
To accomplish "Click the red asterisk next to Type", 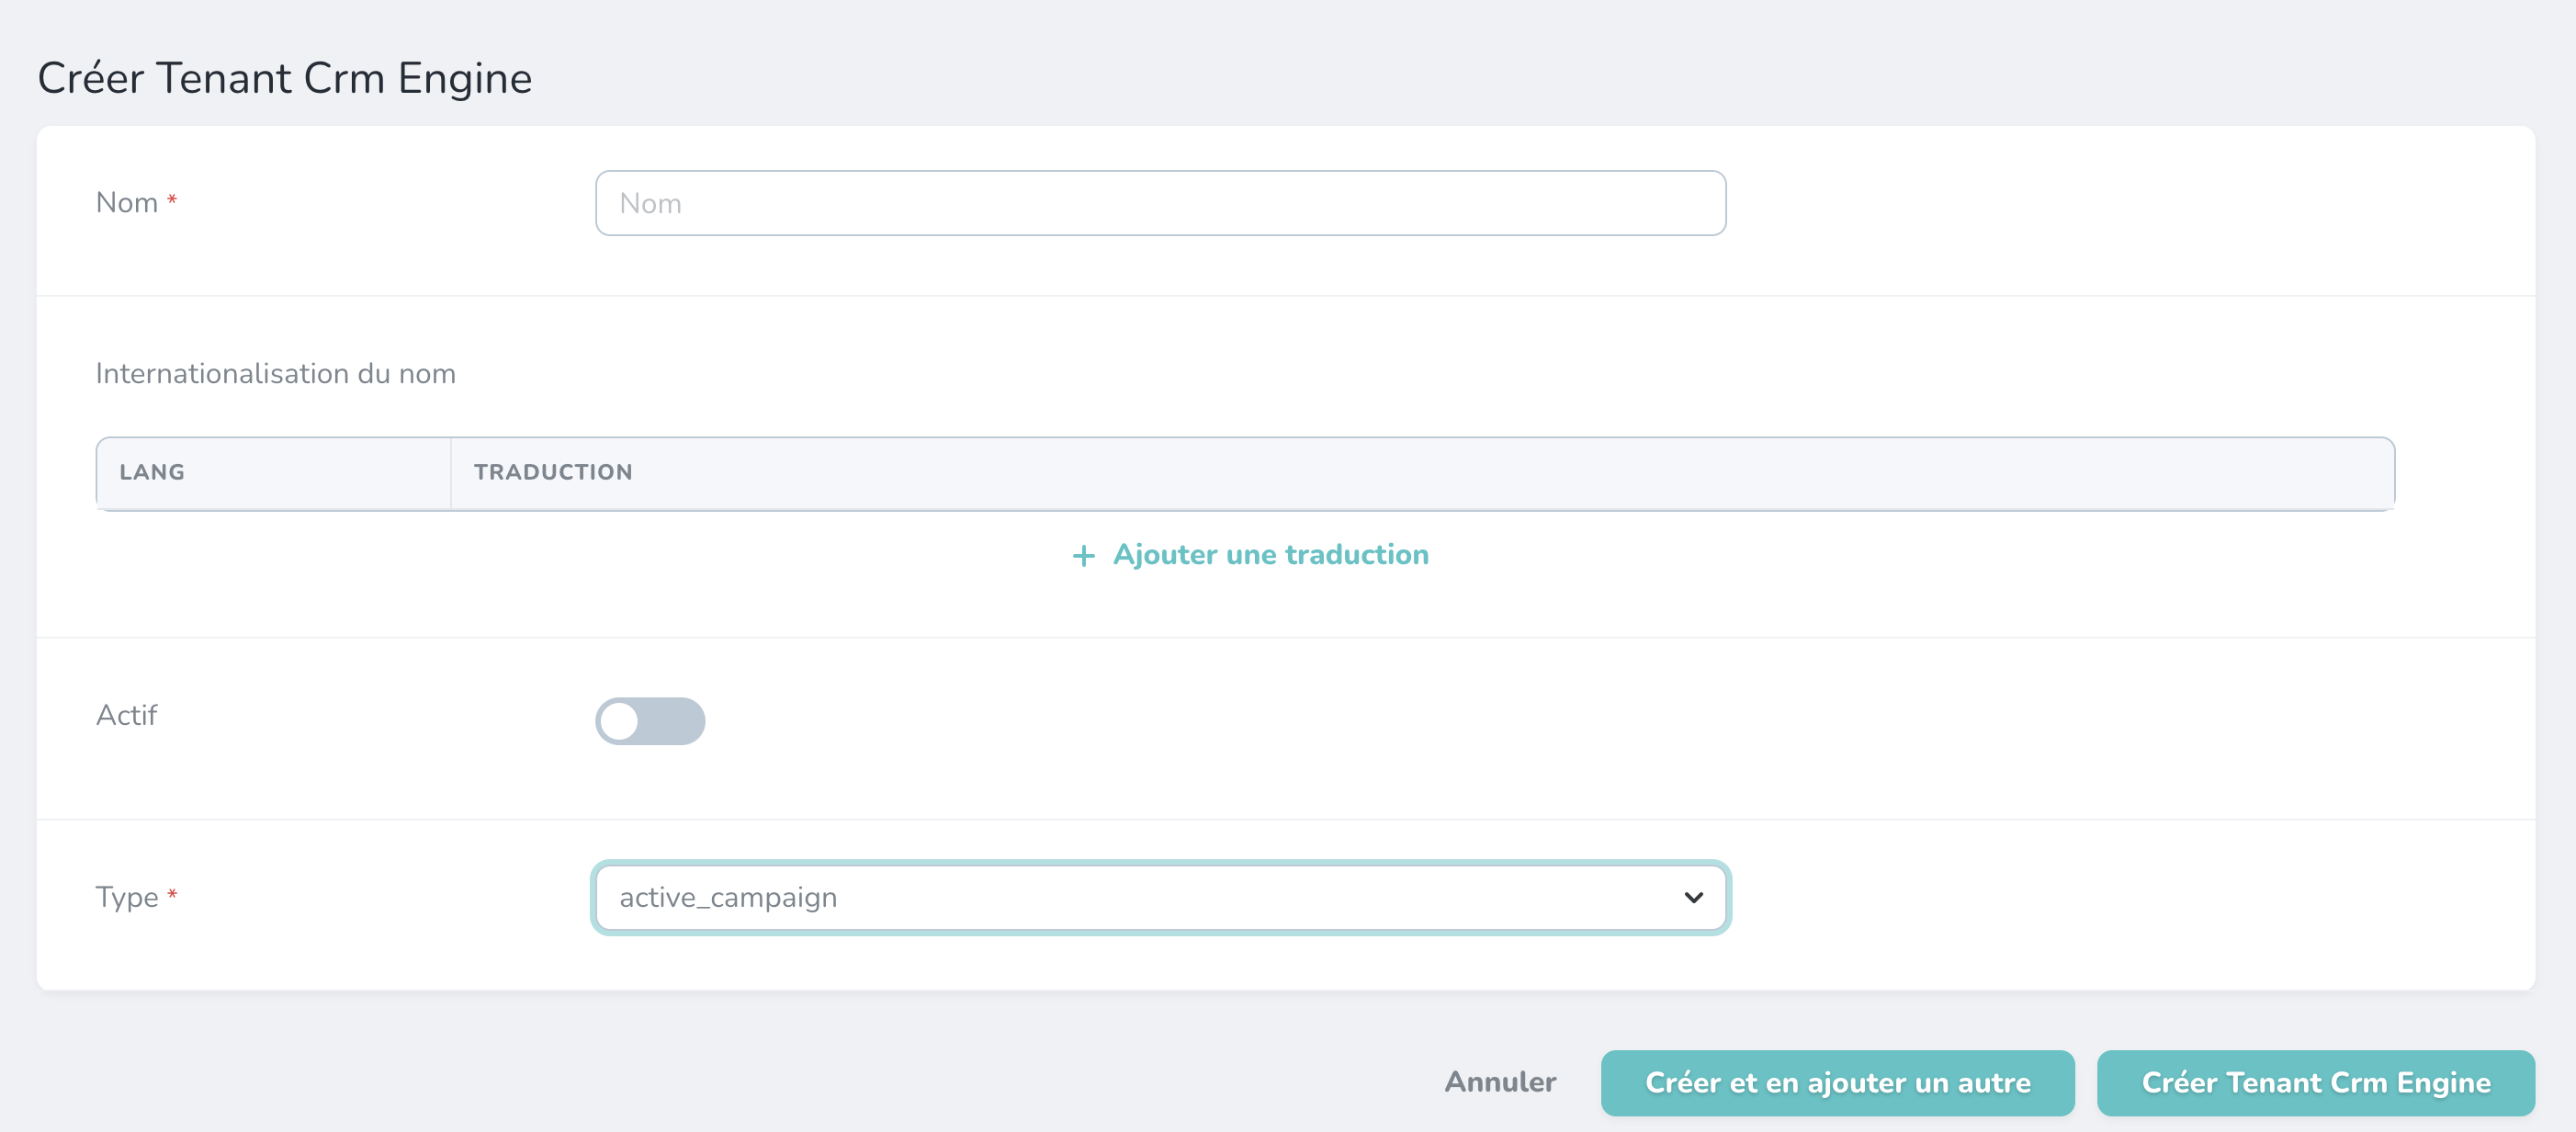I will coord(172,894).
